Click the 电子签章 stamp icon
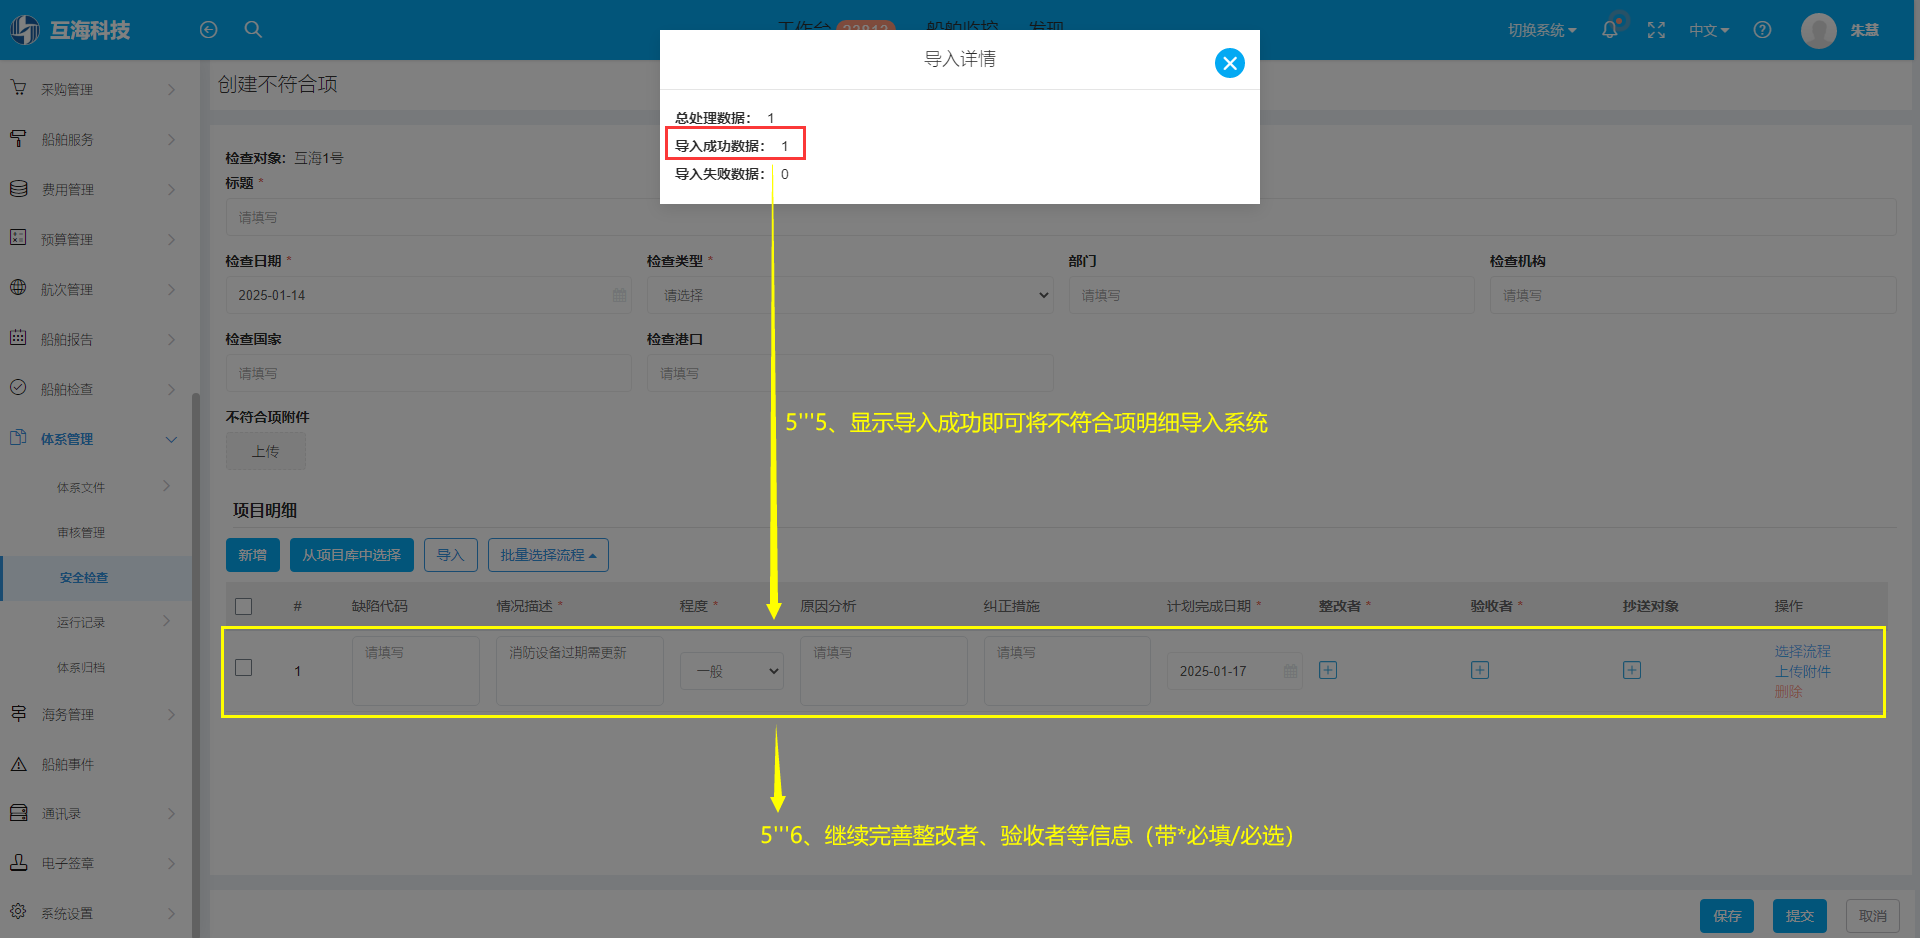 pos(18,862)
